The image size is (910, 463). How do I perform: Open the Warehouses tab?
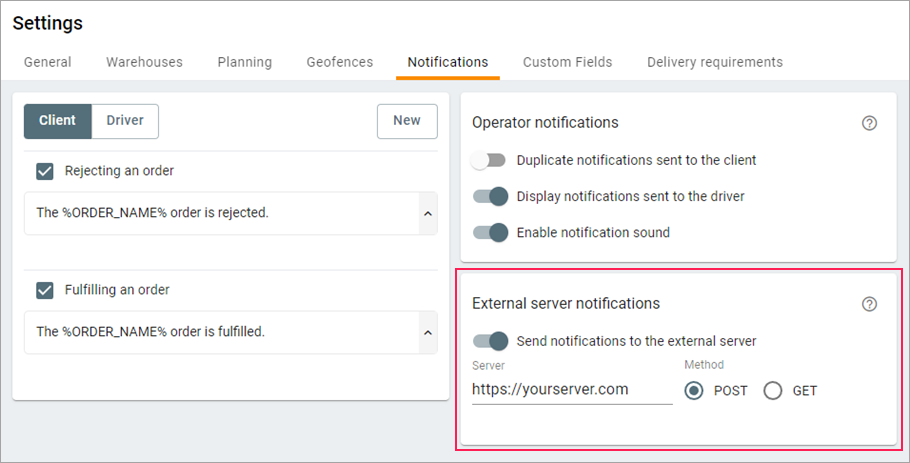tap(144, 62)
